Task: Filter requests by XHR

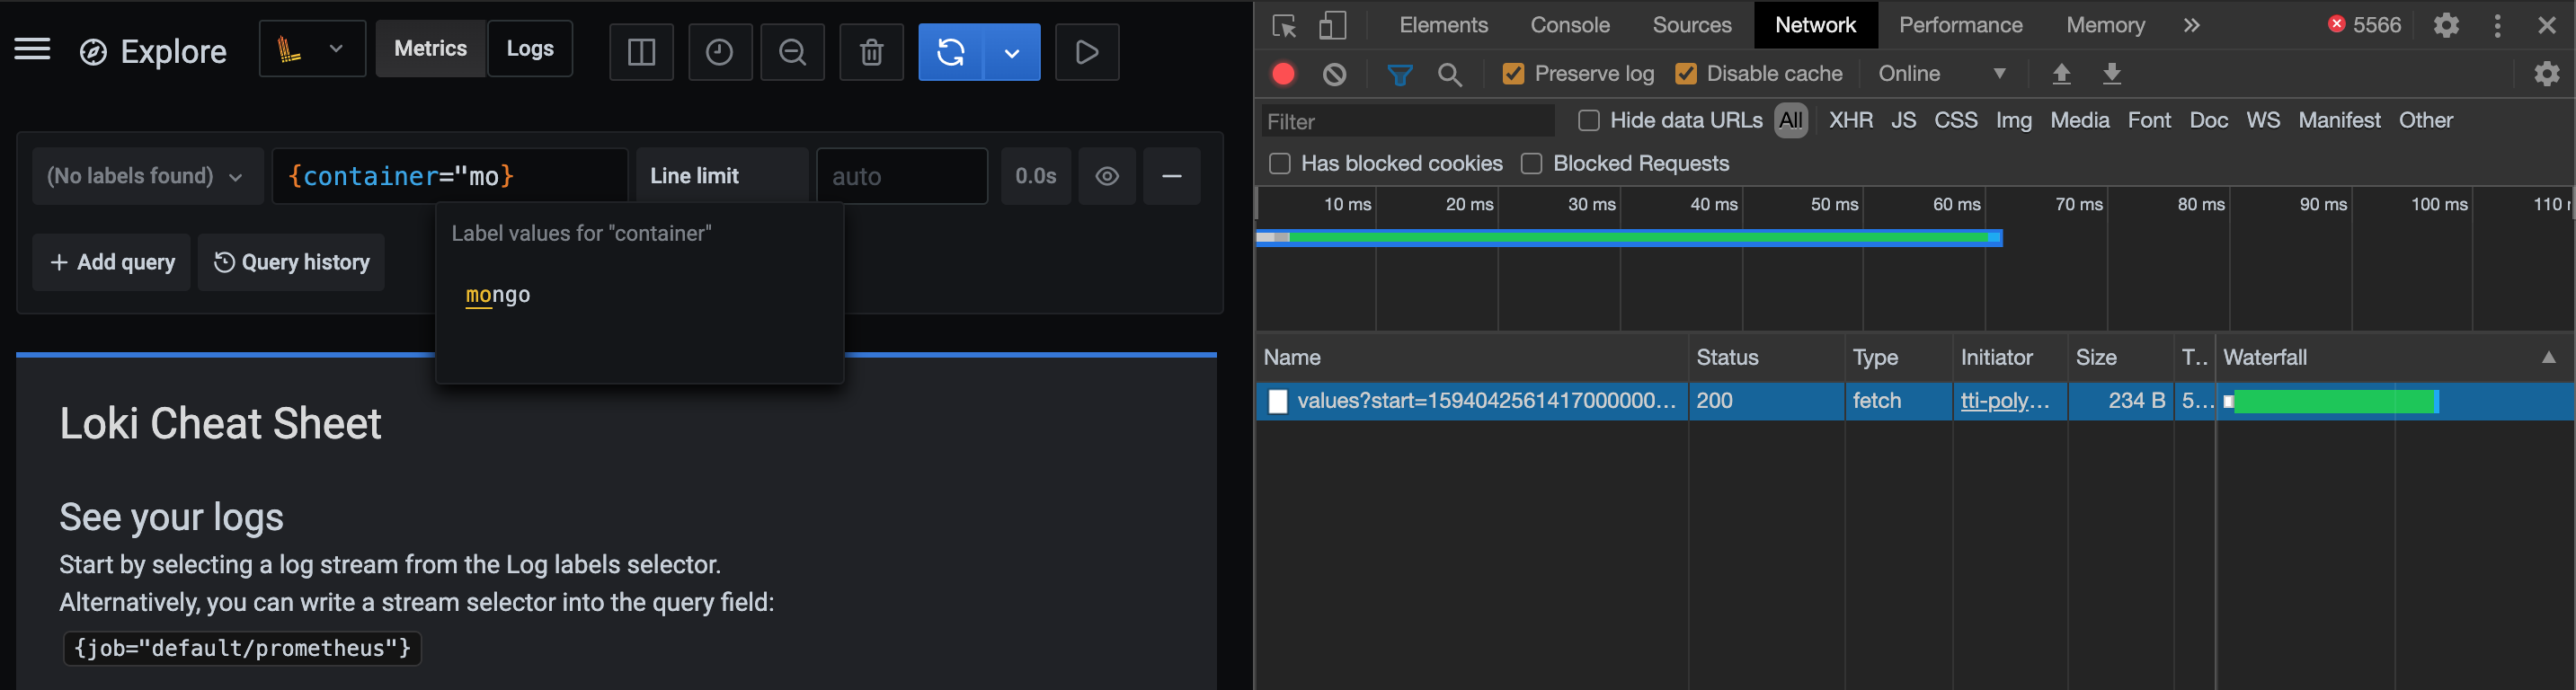Action: pyautogui.click(x=1851, y=121)
